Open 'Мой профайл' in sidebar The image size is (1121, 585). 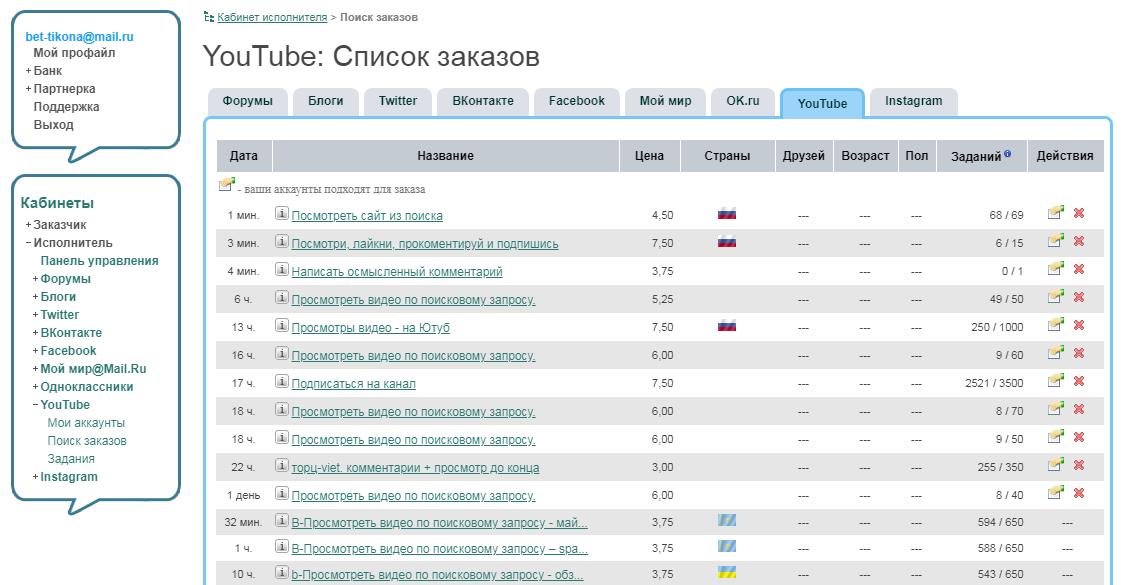(x=74, y=53)
